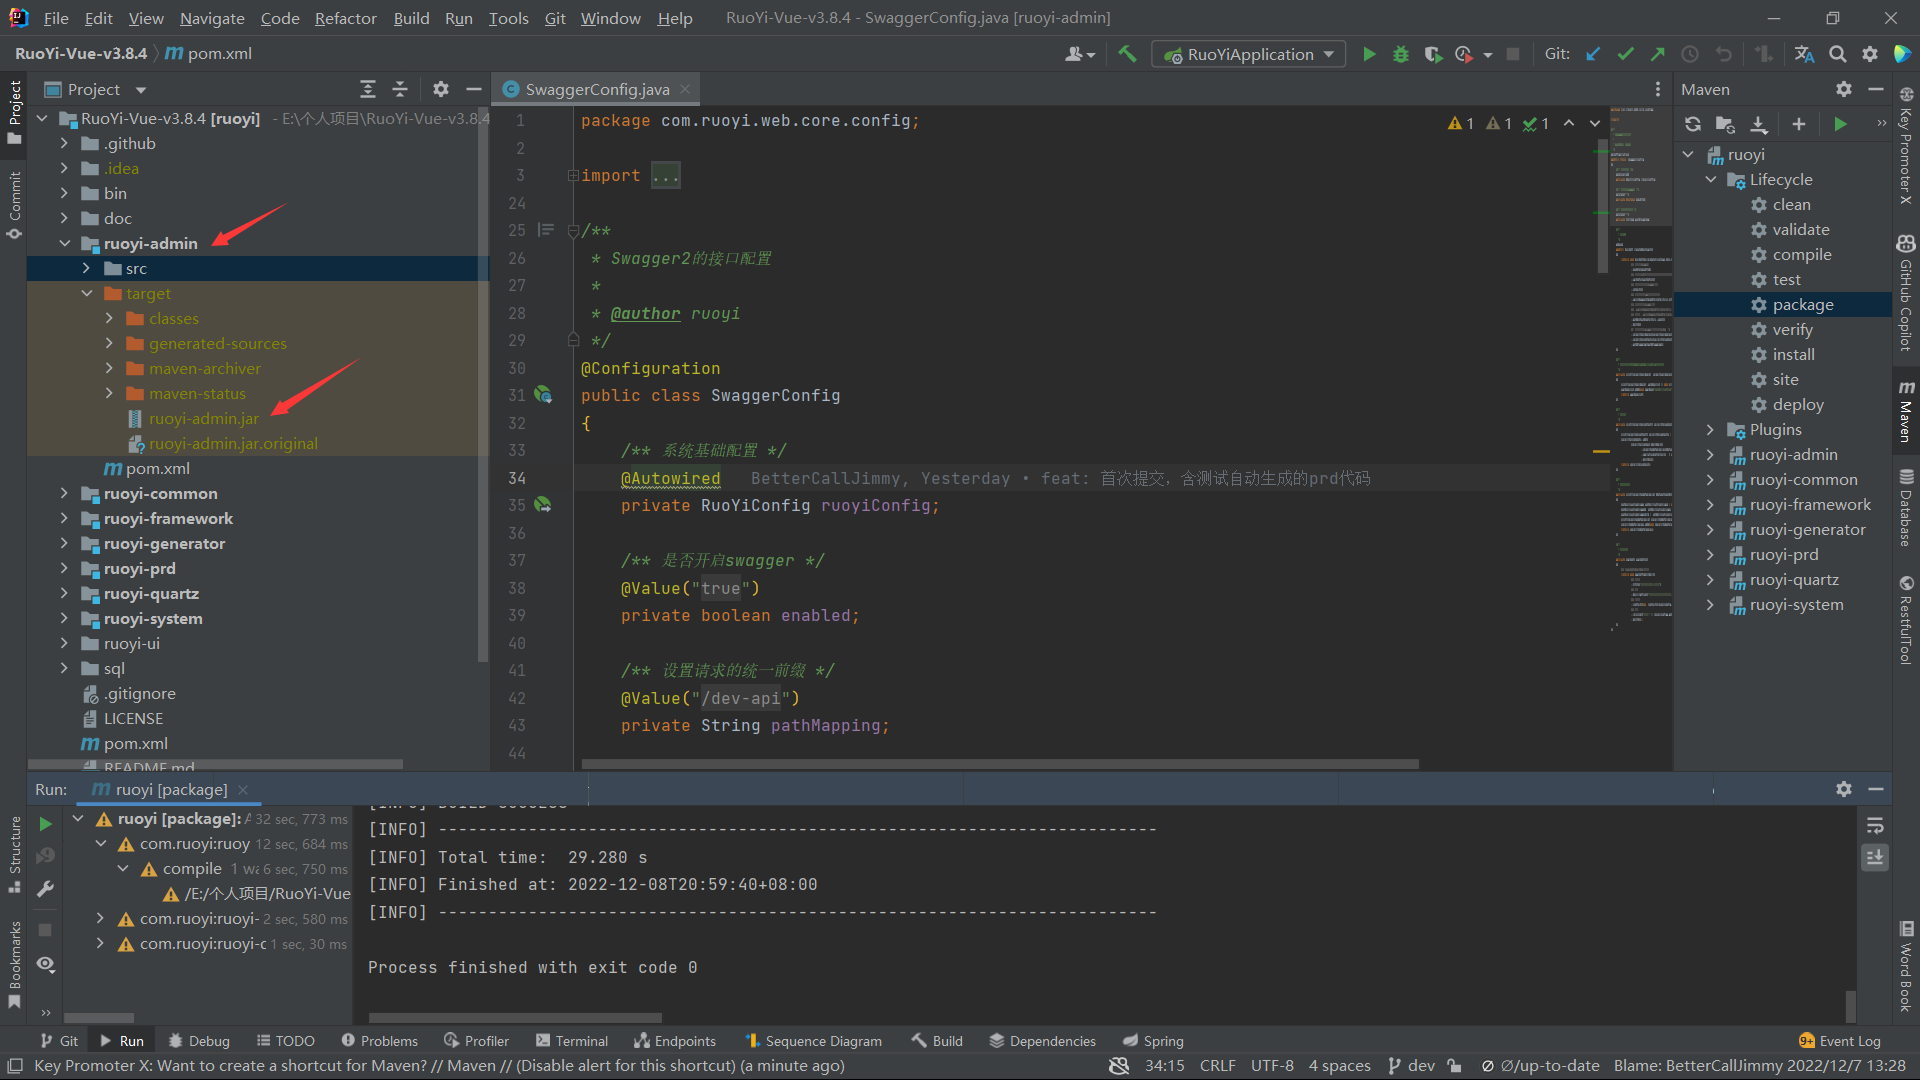Image resolution: width=1920 pixels, height=1080 pixels.
Task: Click the Git Commit green checkmark
Action: coord(1626,54)
